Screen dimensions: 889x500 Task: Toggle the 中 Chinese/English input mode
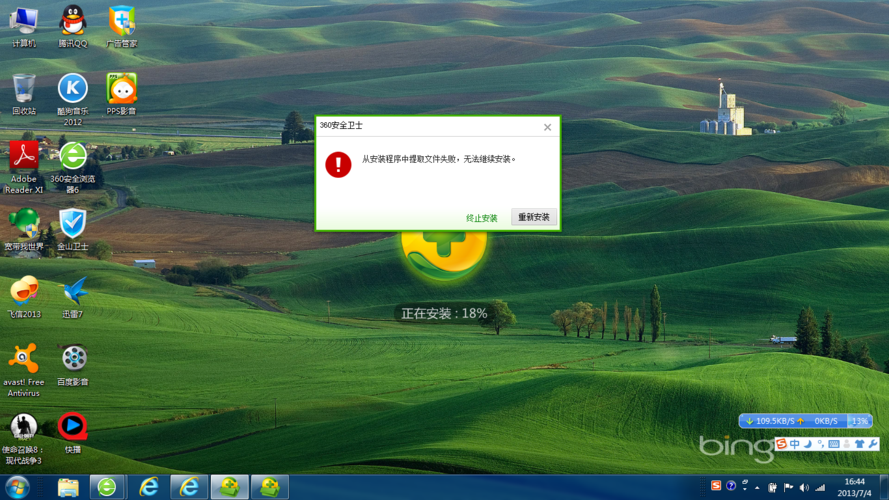point(795,444)
